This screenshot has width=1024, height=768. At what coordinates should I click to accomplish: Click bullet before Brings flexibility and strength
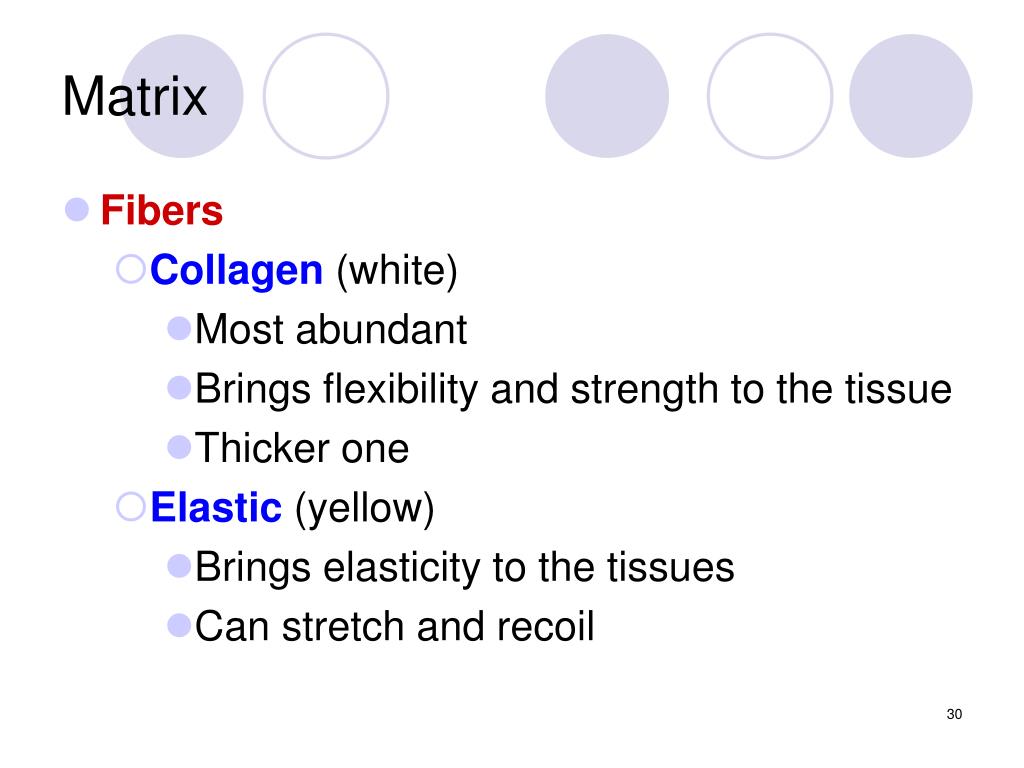pyautogui.click(x=179, y=387)
